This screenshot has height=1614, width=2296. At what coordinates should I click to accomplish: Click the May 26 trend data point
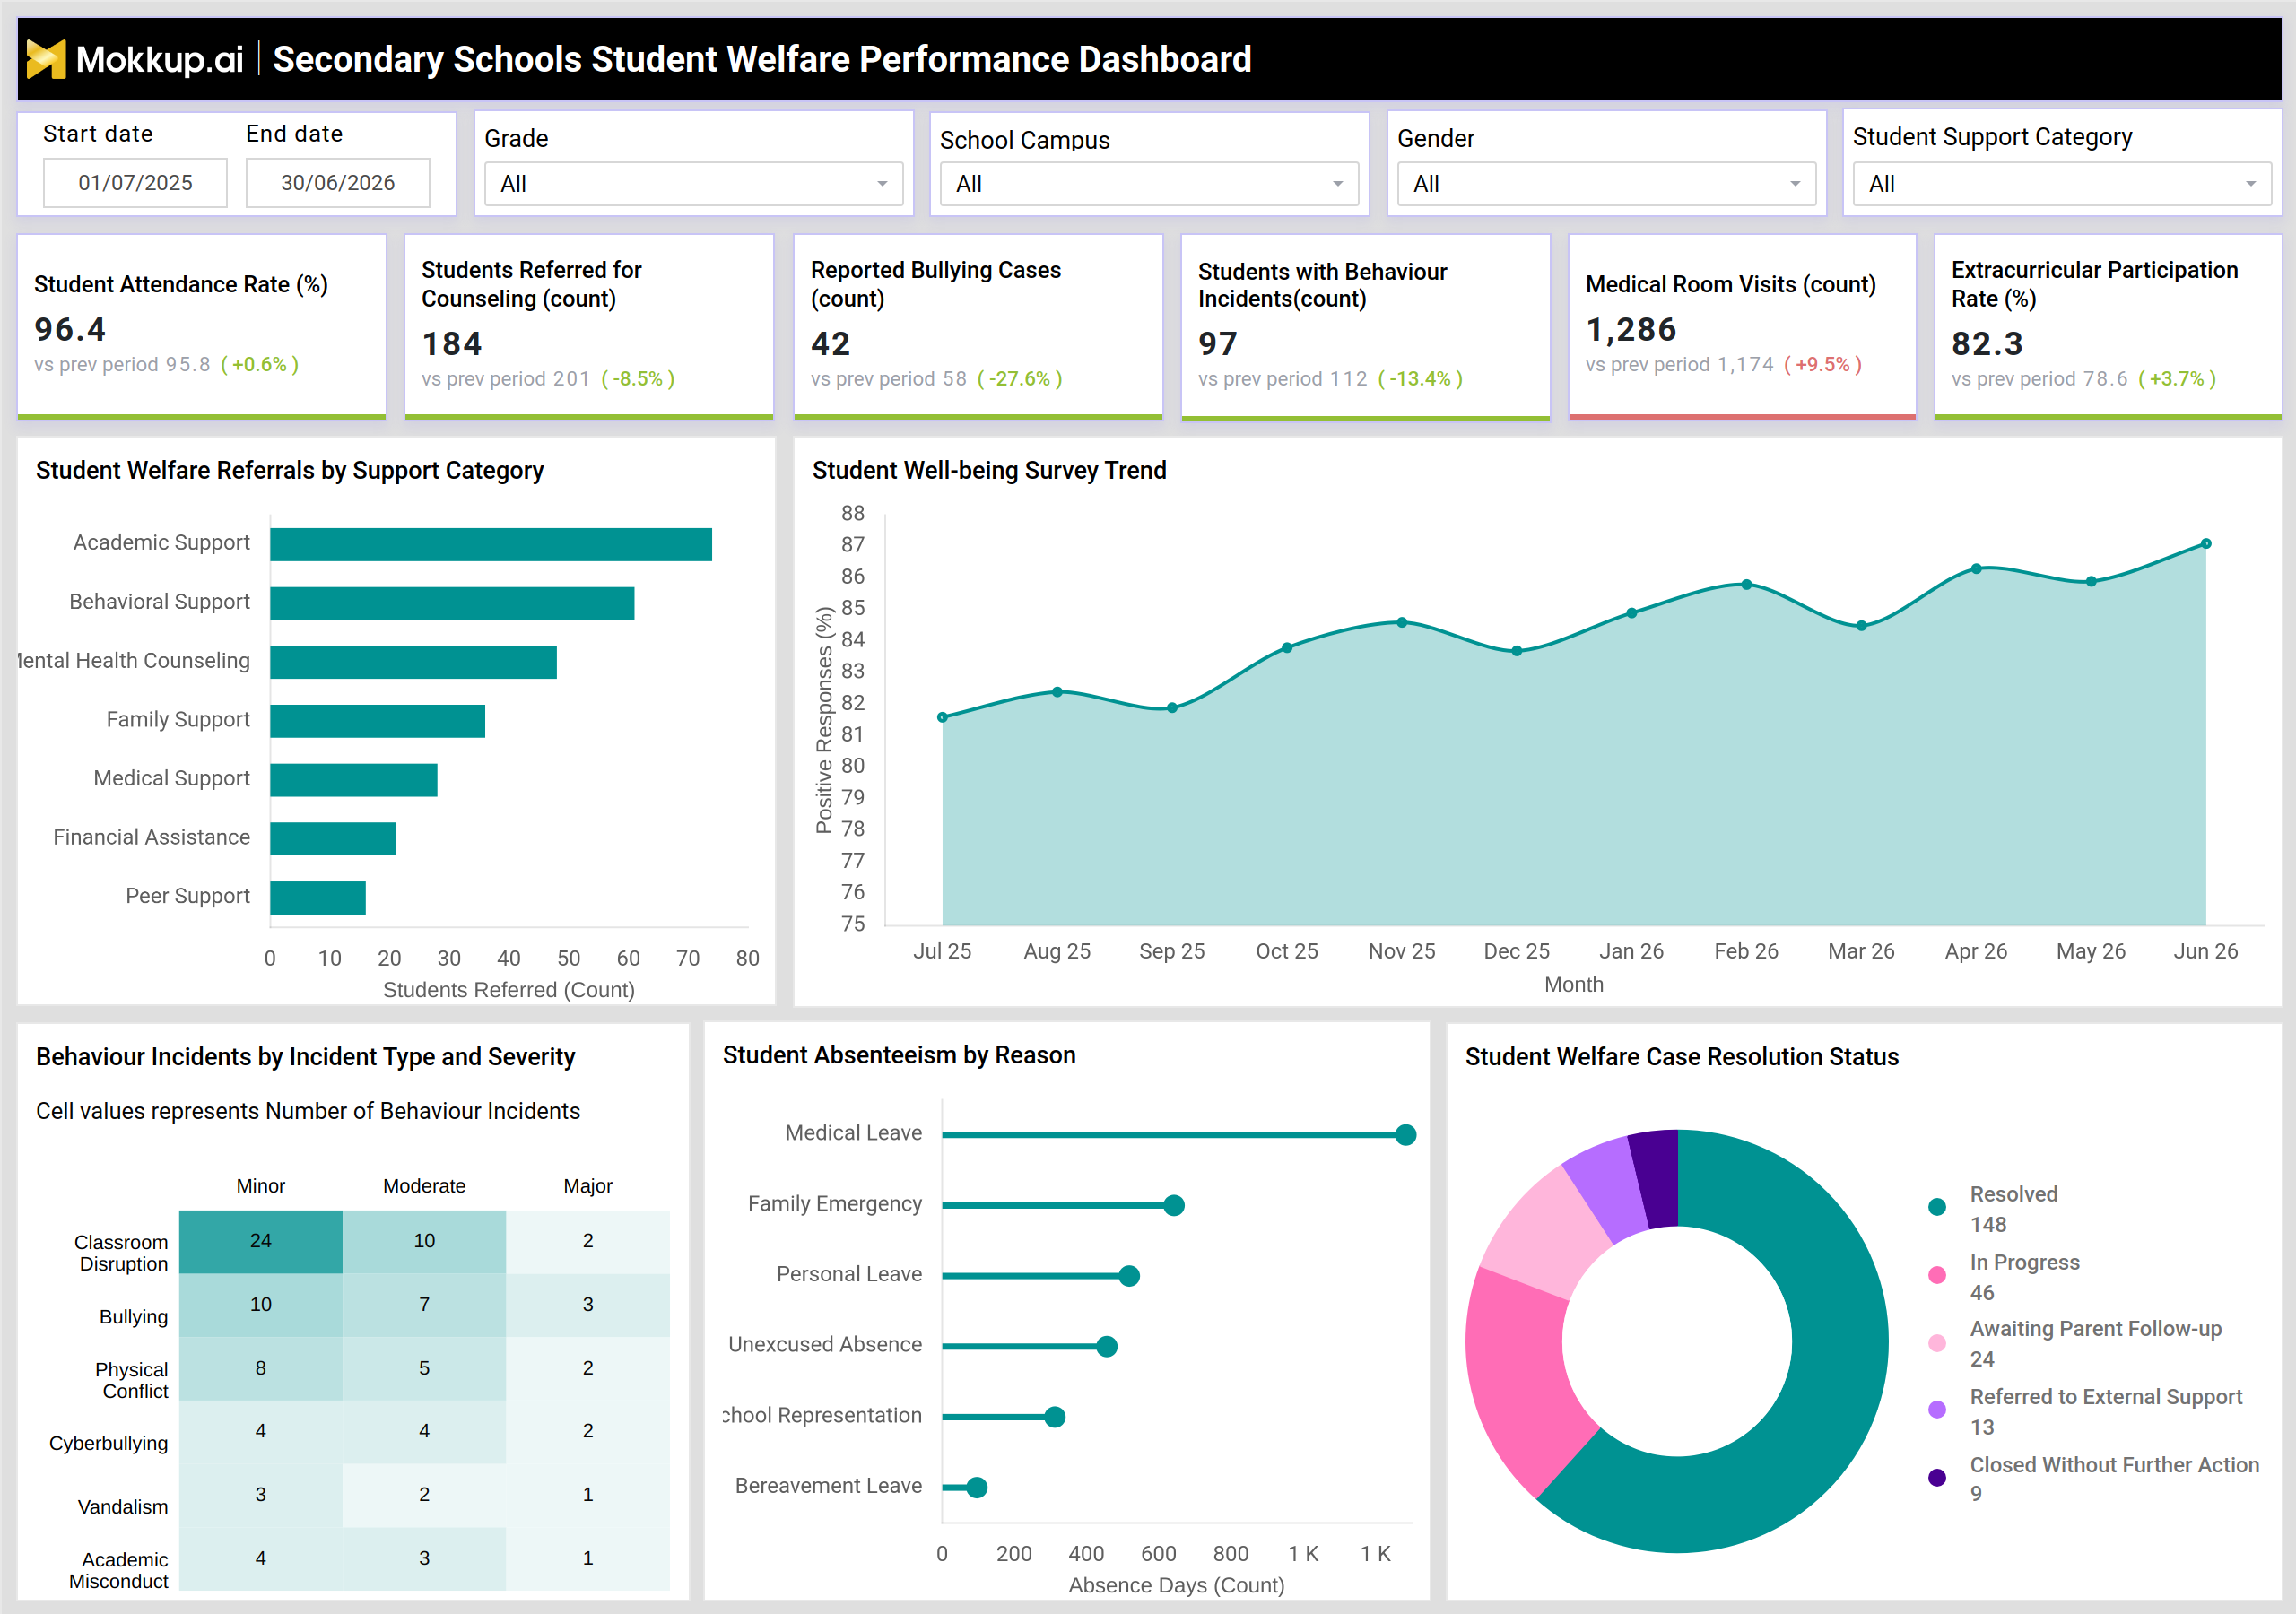tap(2091, 581)
